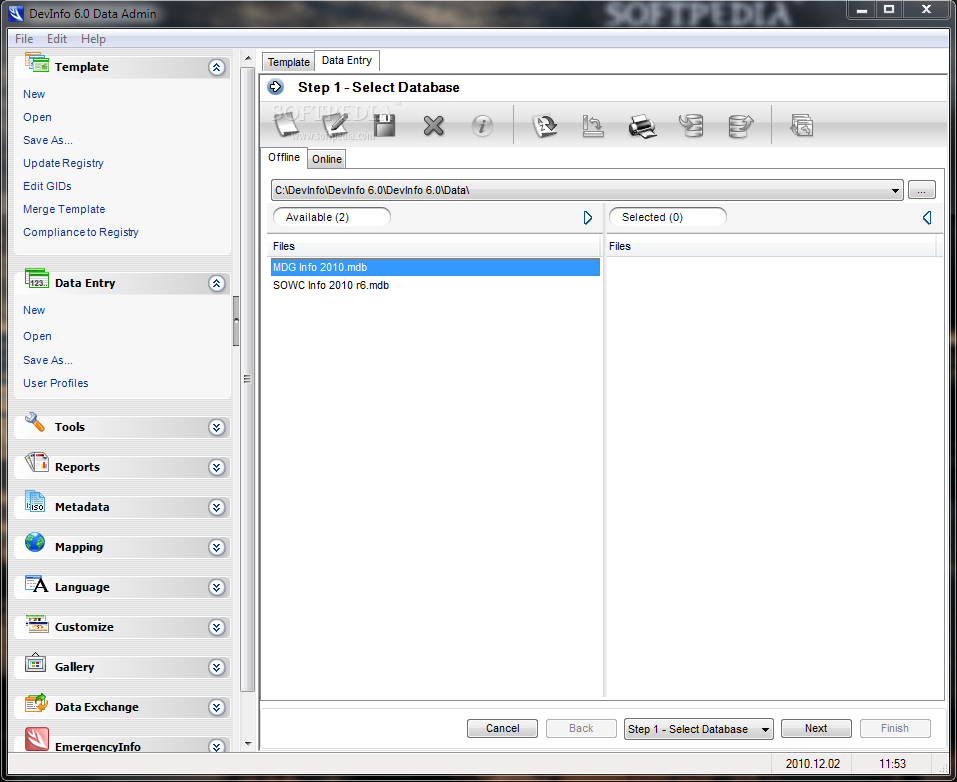Click Compliance to Registry link
The width and height of the screenshot is (957, 782).
pos(81,233)
